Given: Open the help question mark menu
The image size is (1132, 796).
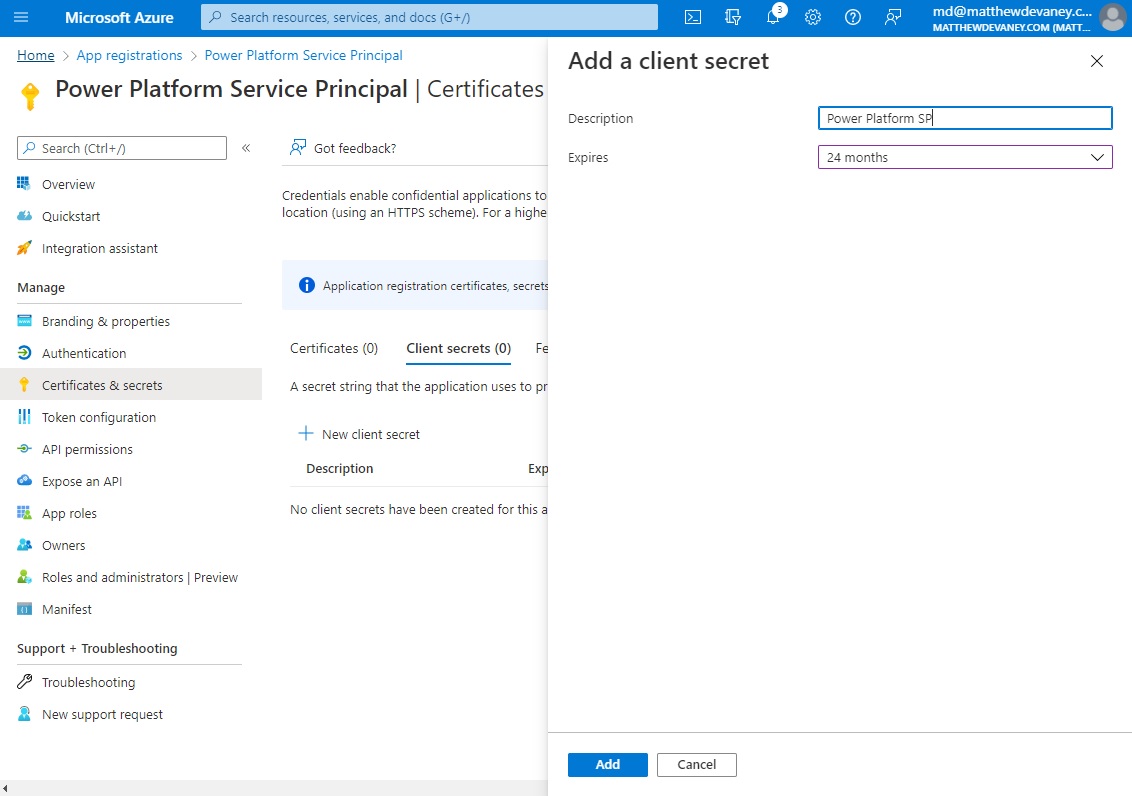Looking at the screenshot, I should (852, 17).
